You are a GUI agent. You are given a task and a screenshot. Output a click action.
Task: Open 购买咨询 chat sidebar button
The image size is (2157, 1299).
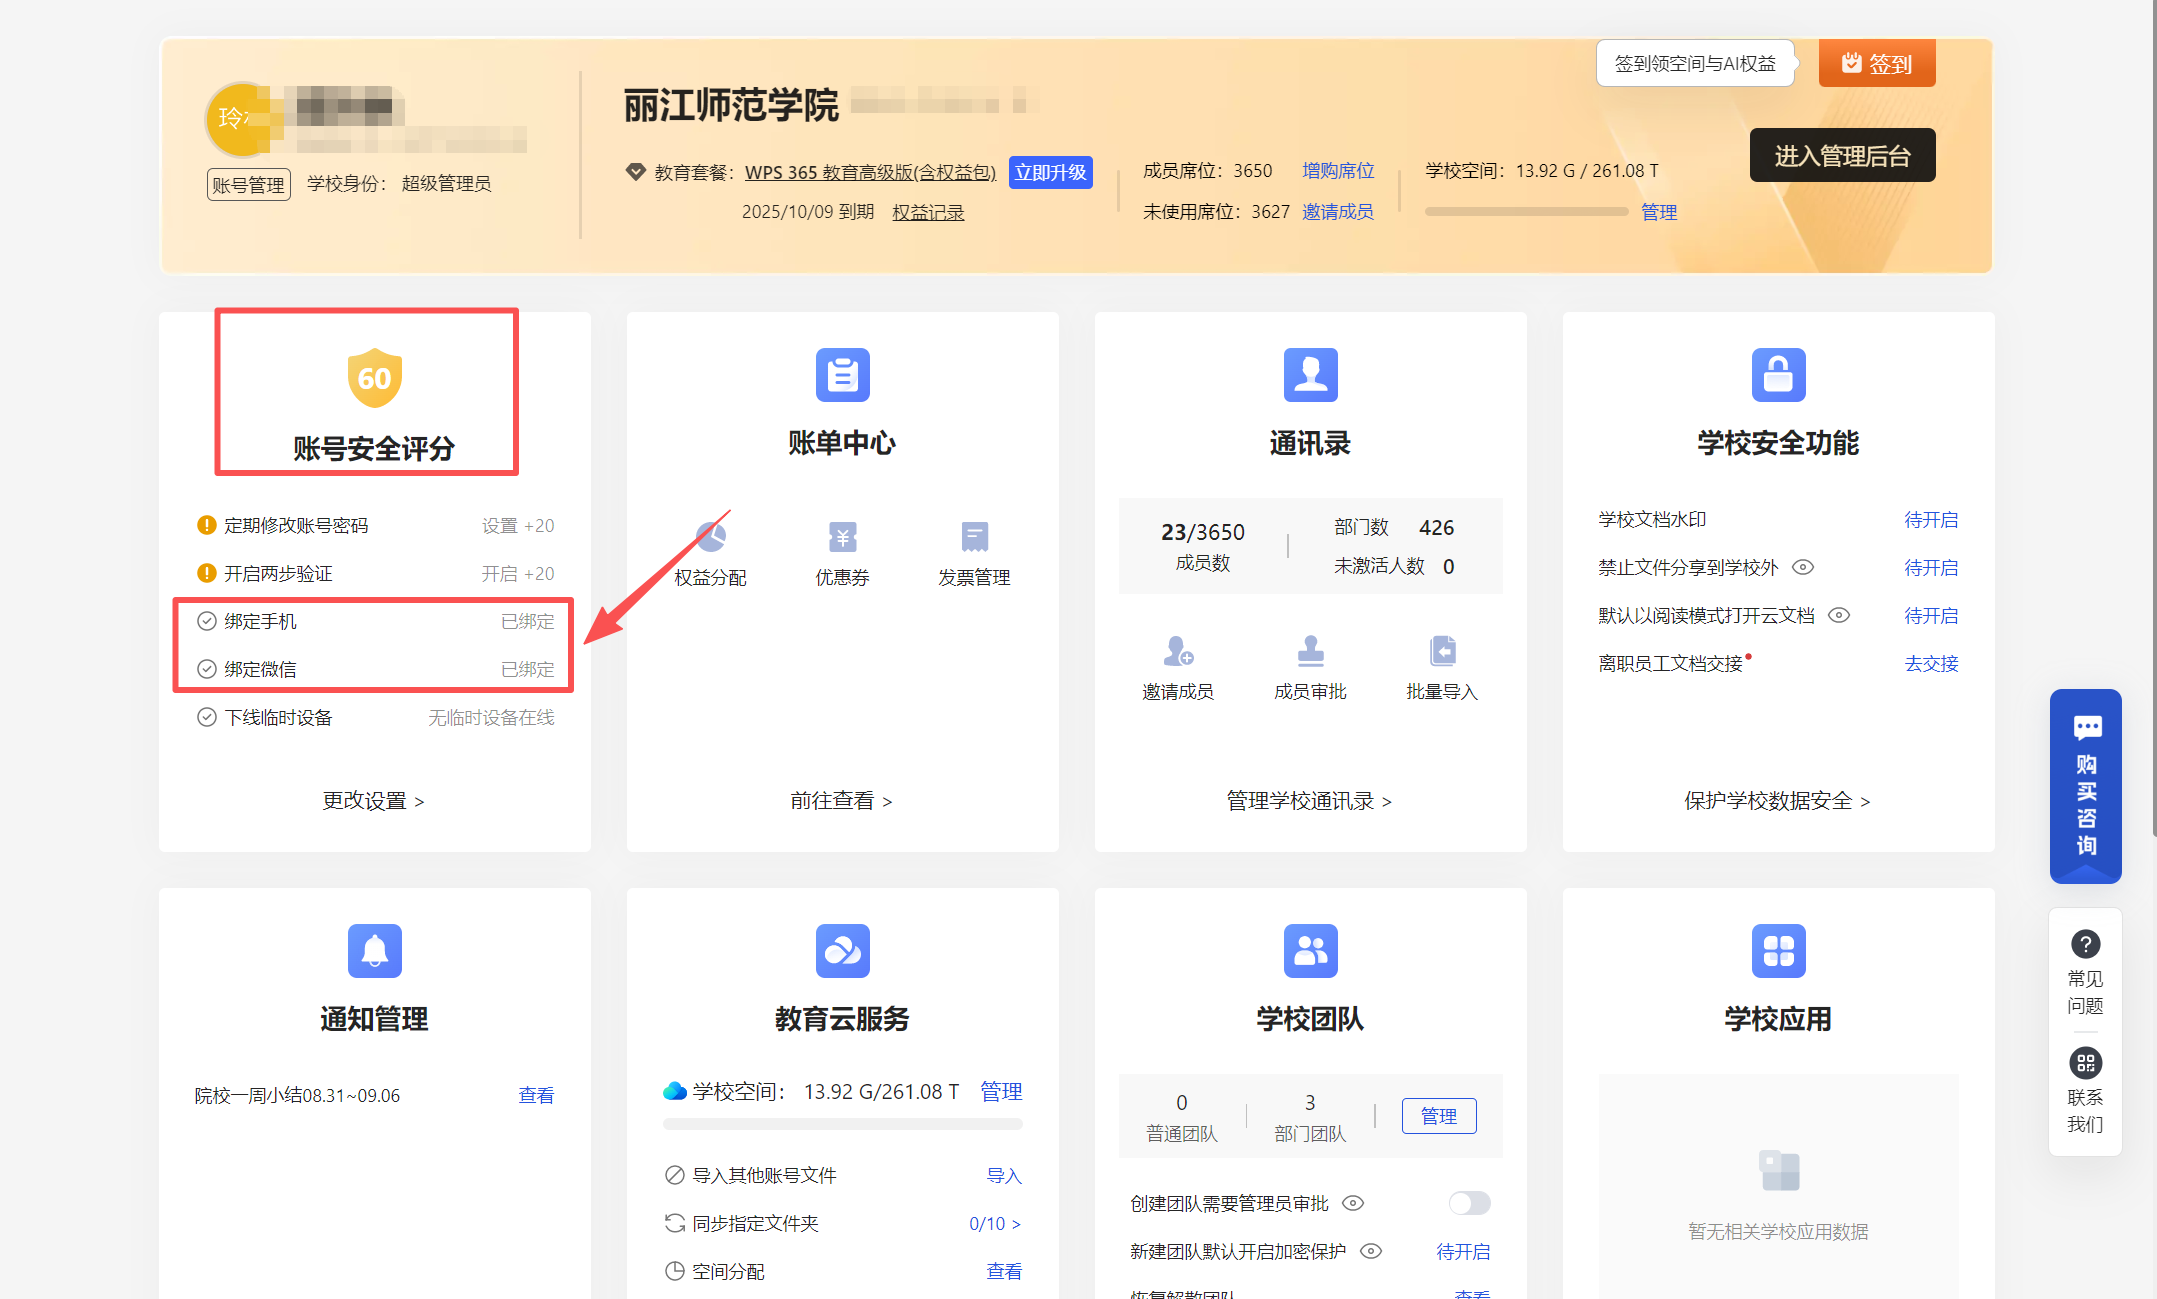point(2085,786)
